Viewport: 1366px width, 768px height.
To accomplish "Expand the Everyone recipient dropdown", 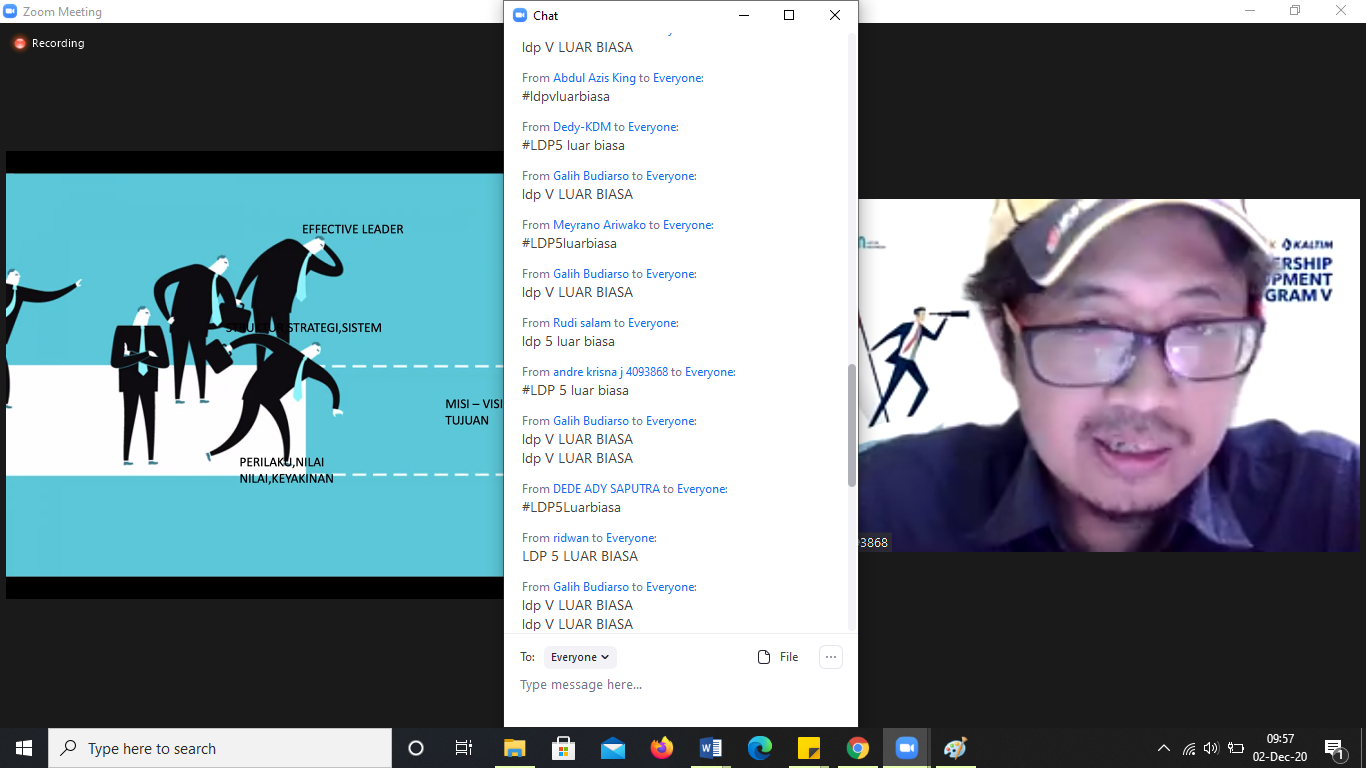I will pyautogui.click(x=580, y=657).
